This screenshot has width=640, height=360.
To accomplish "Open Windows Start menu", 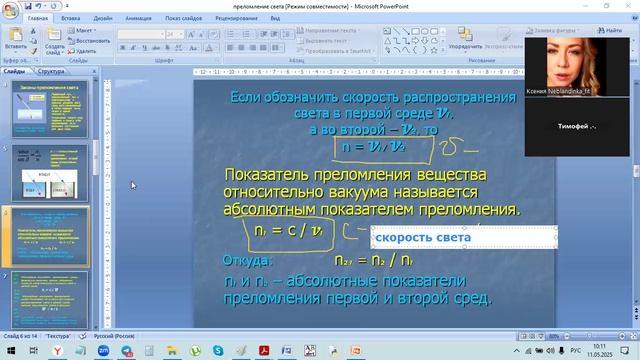I will [x=11, y=351].
